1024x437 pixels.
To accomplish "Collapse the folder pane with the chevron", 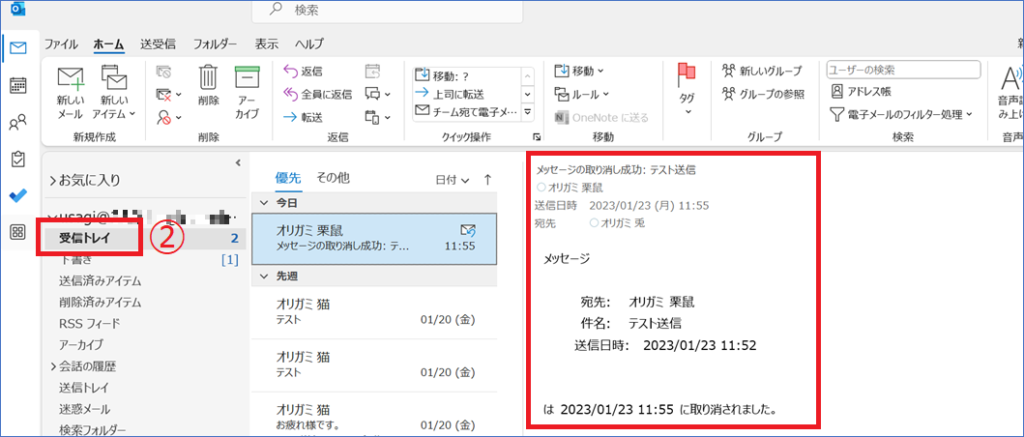I will click(x=238, y=162).
